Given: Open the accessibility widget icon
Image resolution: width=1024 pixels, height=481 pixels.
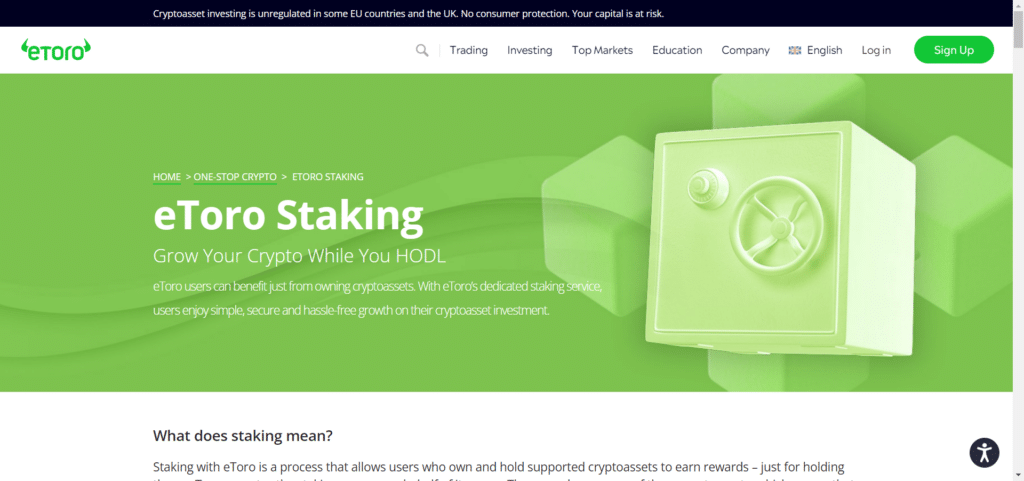Looking at the screenshot, I should tap(984, 452).
